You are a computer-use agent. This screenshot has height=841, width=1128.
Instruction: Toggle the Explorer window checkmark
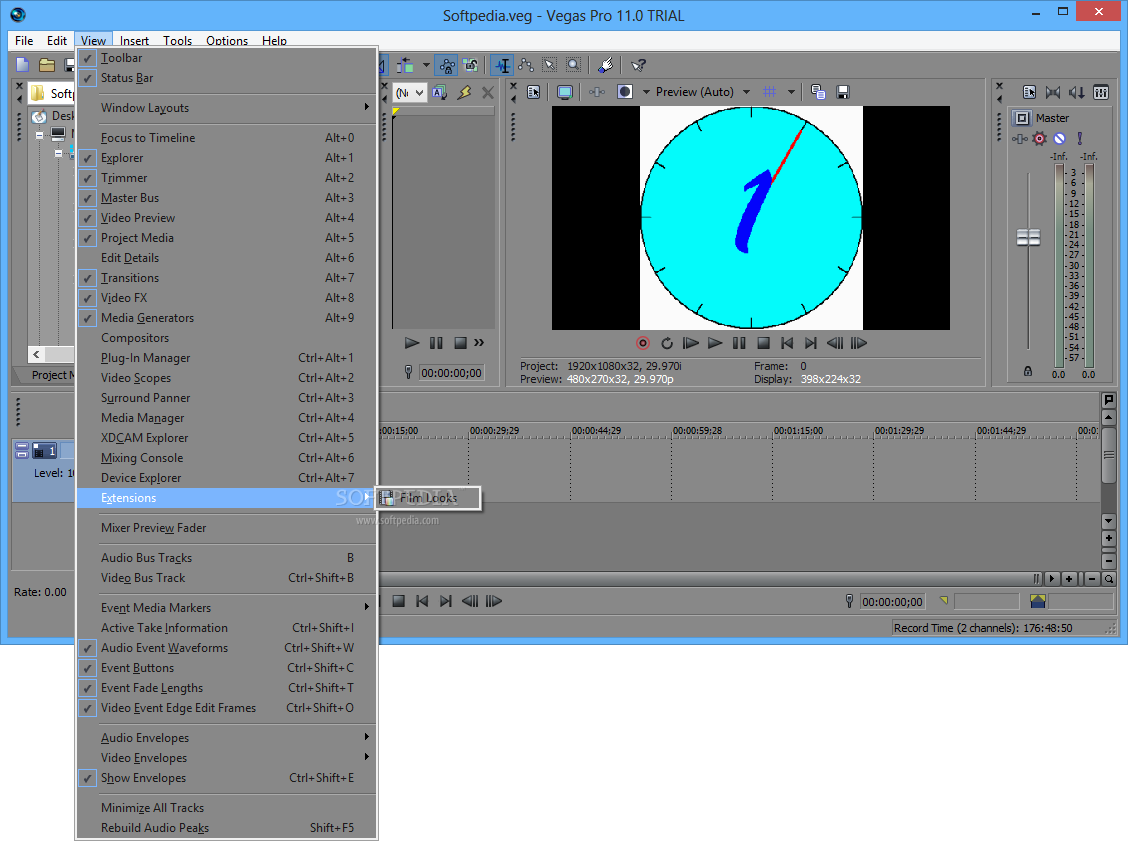[x=88, y=158]
